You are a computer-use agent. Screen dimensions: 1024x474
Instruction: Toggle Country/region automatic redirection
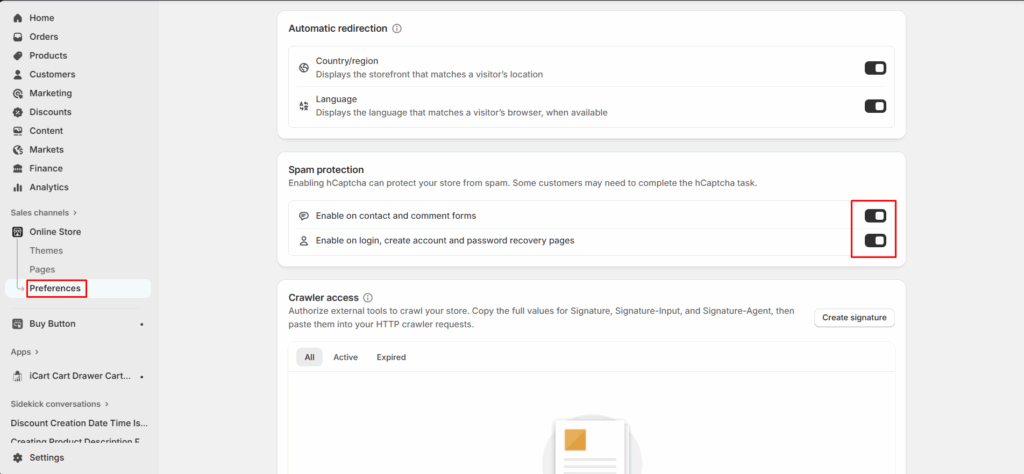(875, 68)
